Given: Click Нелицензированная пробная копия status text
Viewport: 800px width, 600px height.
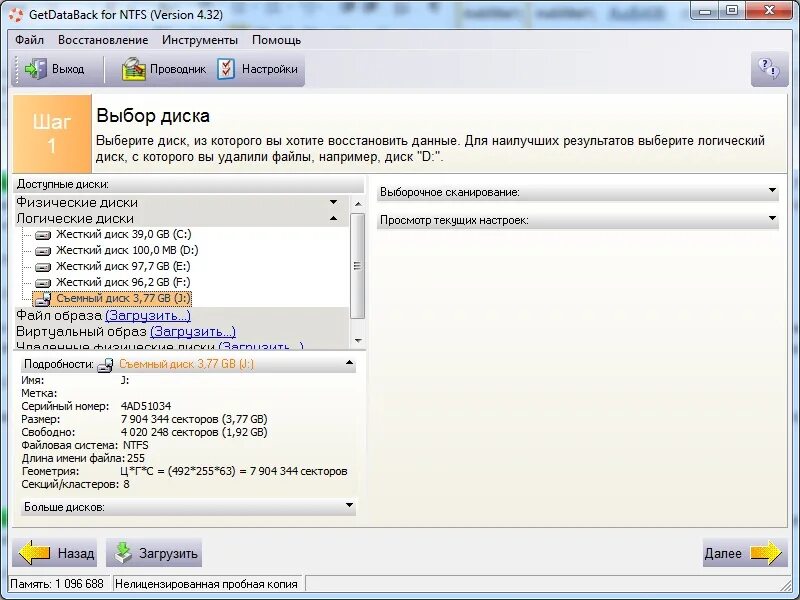Looking at the screenshot, I should click(x=206, y=584).
